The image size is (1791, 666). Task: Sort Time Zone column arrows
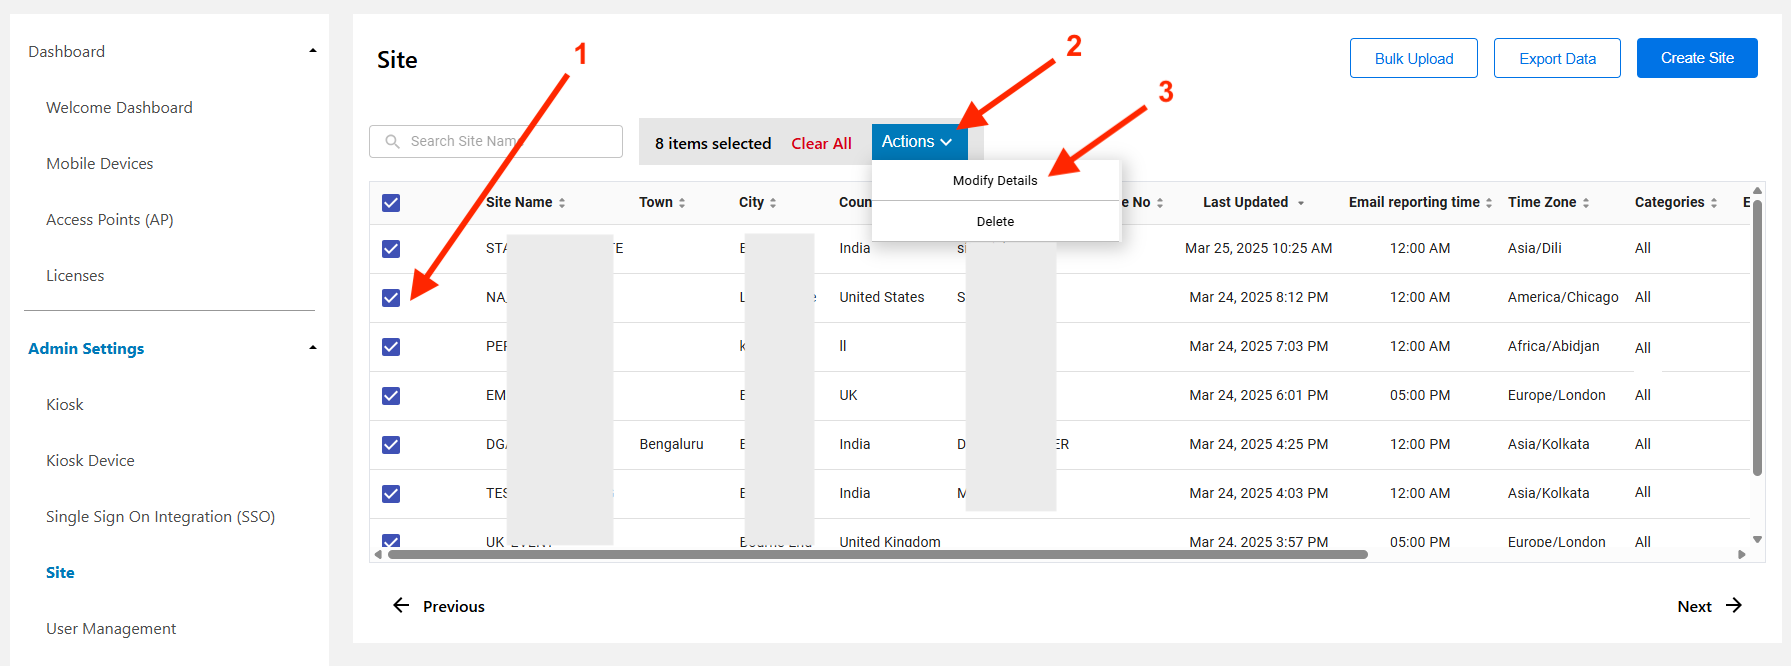coord(1586,203)
